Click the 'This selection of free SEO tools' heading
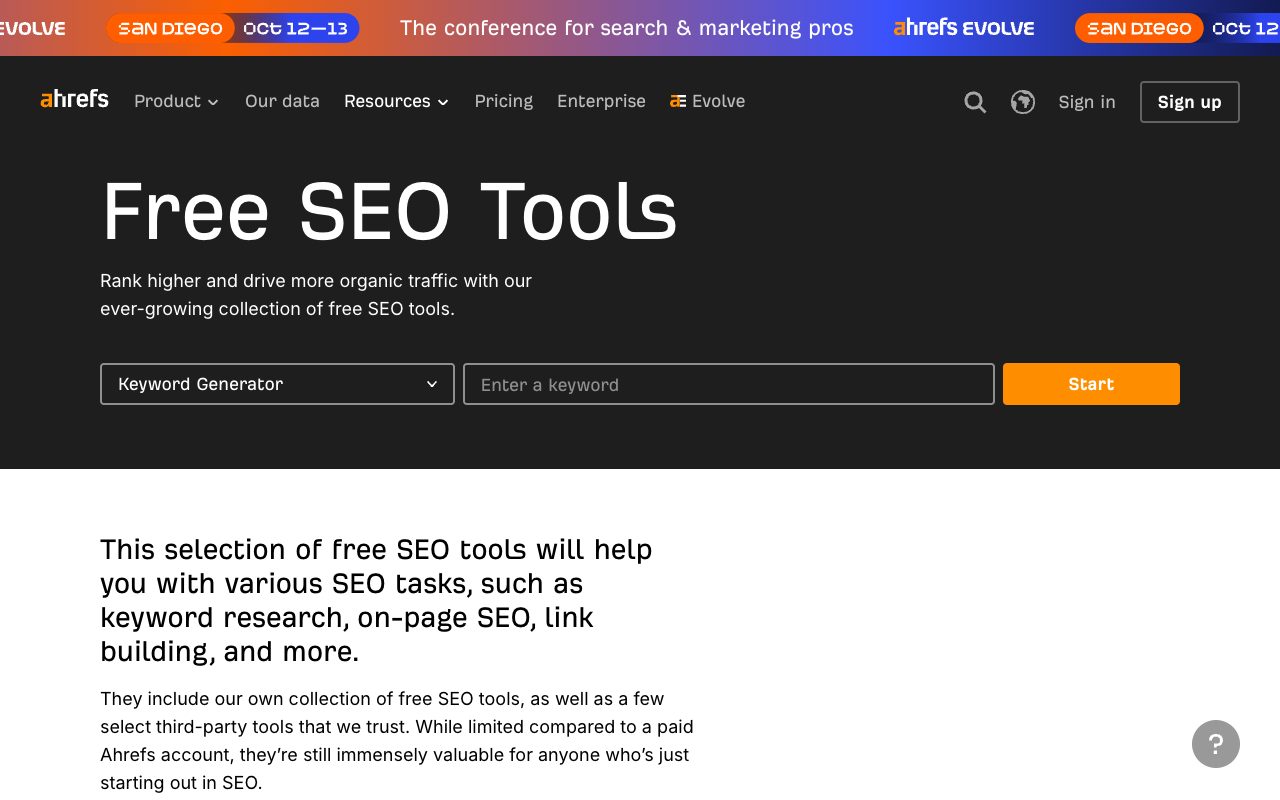This screenshot has height=800, width=1280. 376,600
